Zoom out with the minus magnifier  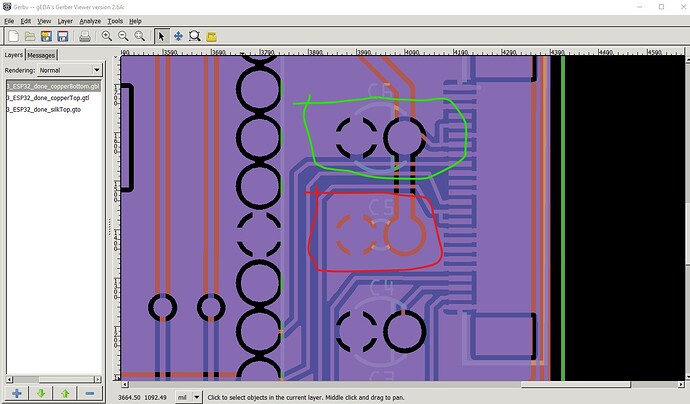click(123, 36)
